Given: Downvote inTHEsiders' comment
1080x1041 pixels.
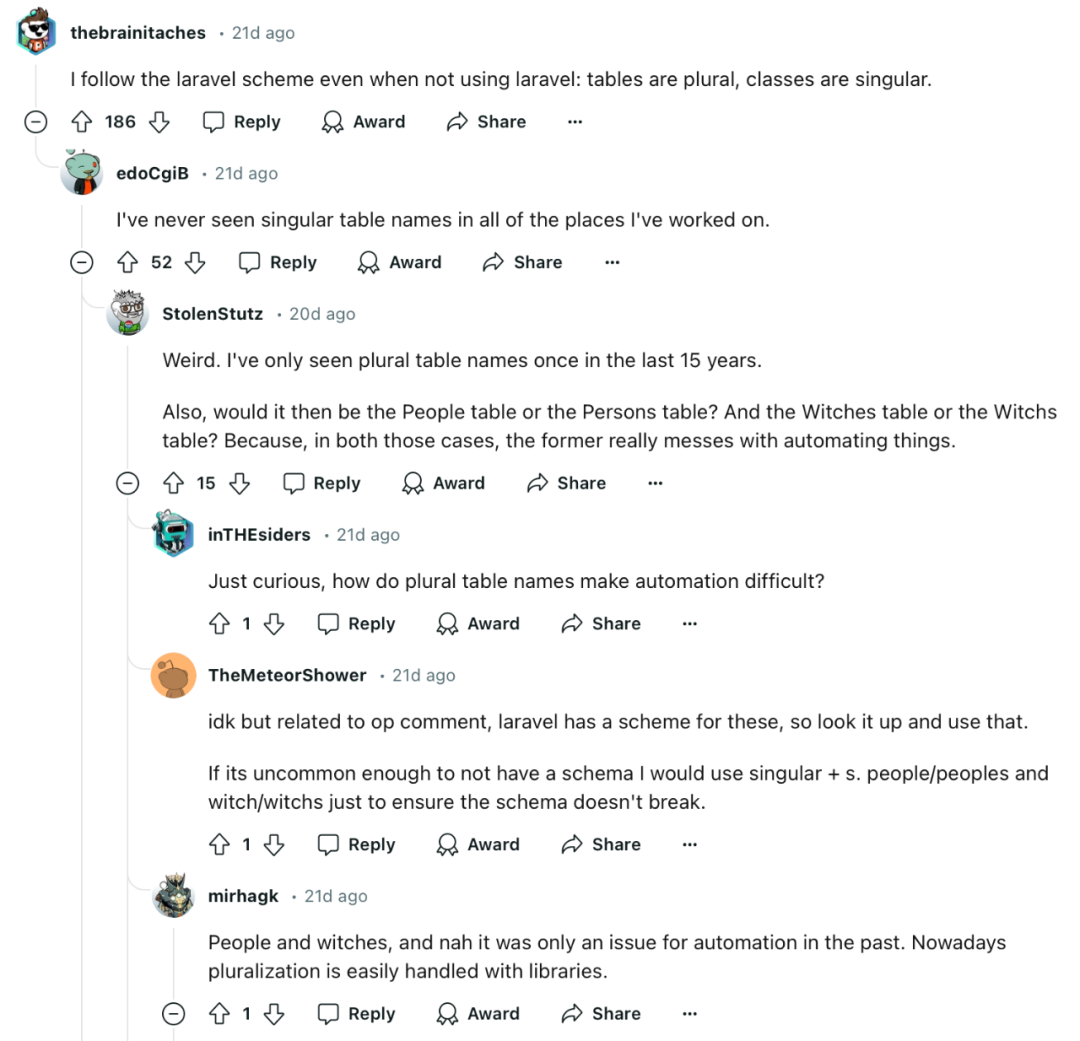Looking at the screenshot, I should [x=274, y=623].
